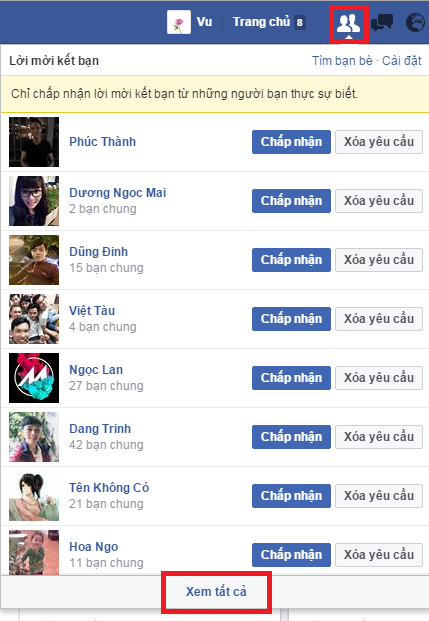This screenshot has width=429, height=621.
Task: Click Xem tất cả to view all
Action: point(216,592)
